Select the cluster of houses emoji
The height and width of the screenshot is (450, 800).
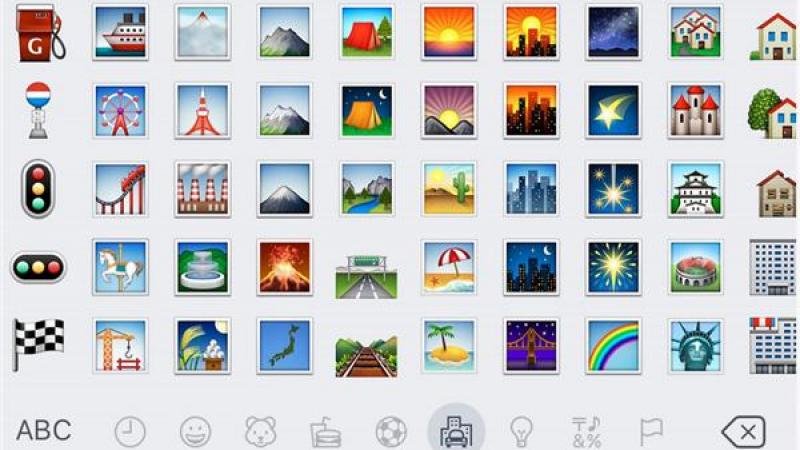pyautogui.click(x=695, y=32)
